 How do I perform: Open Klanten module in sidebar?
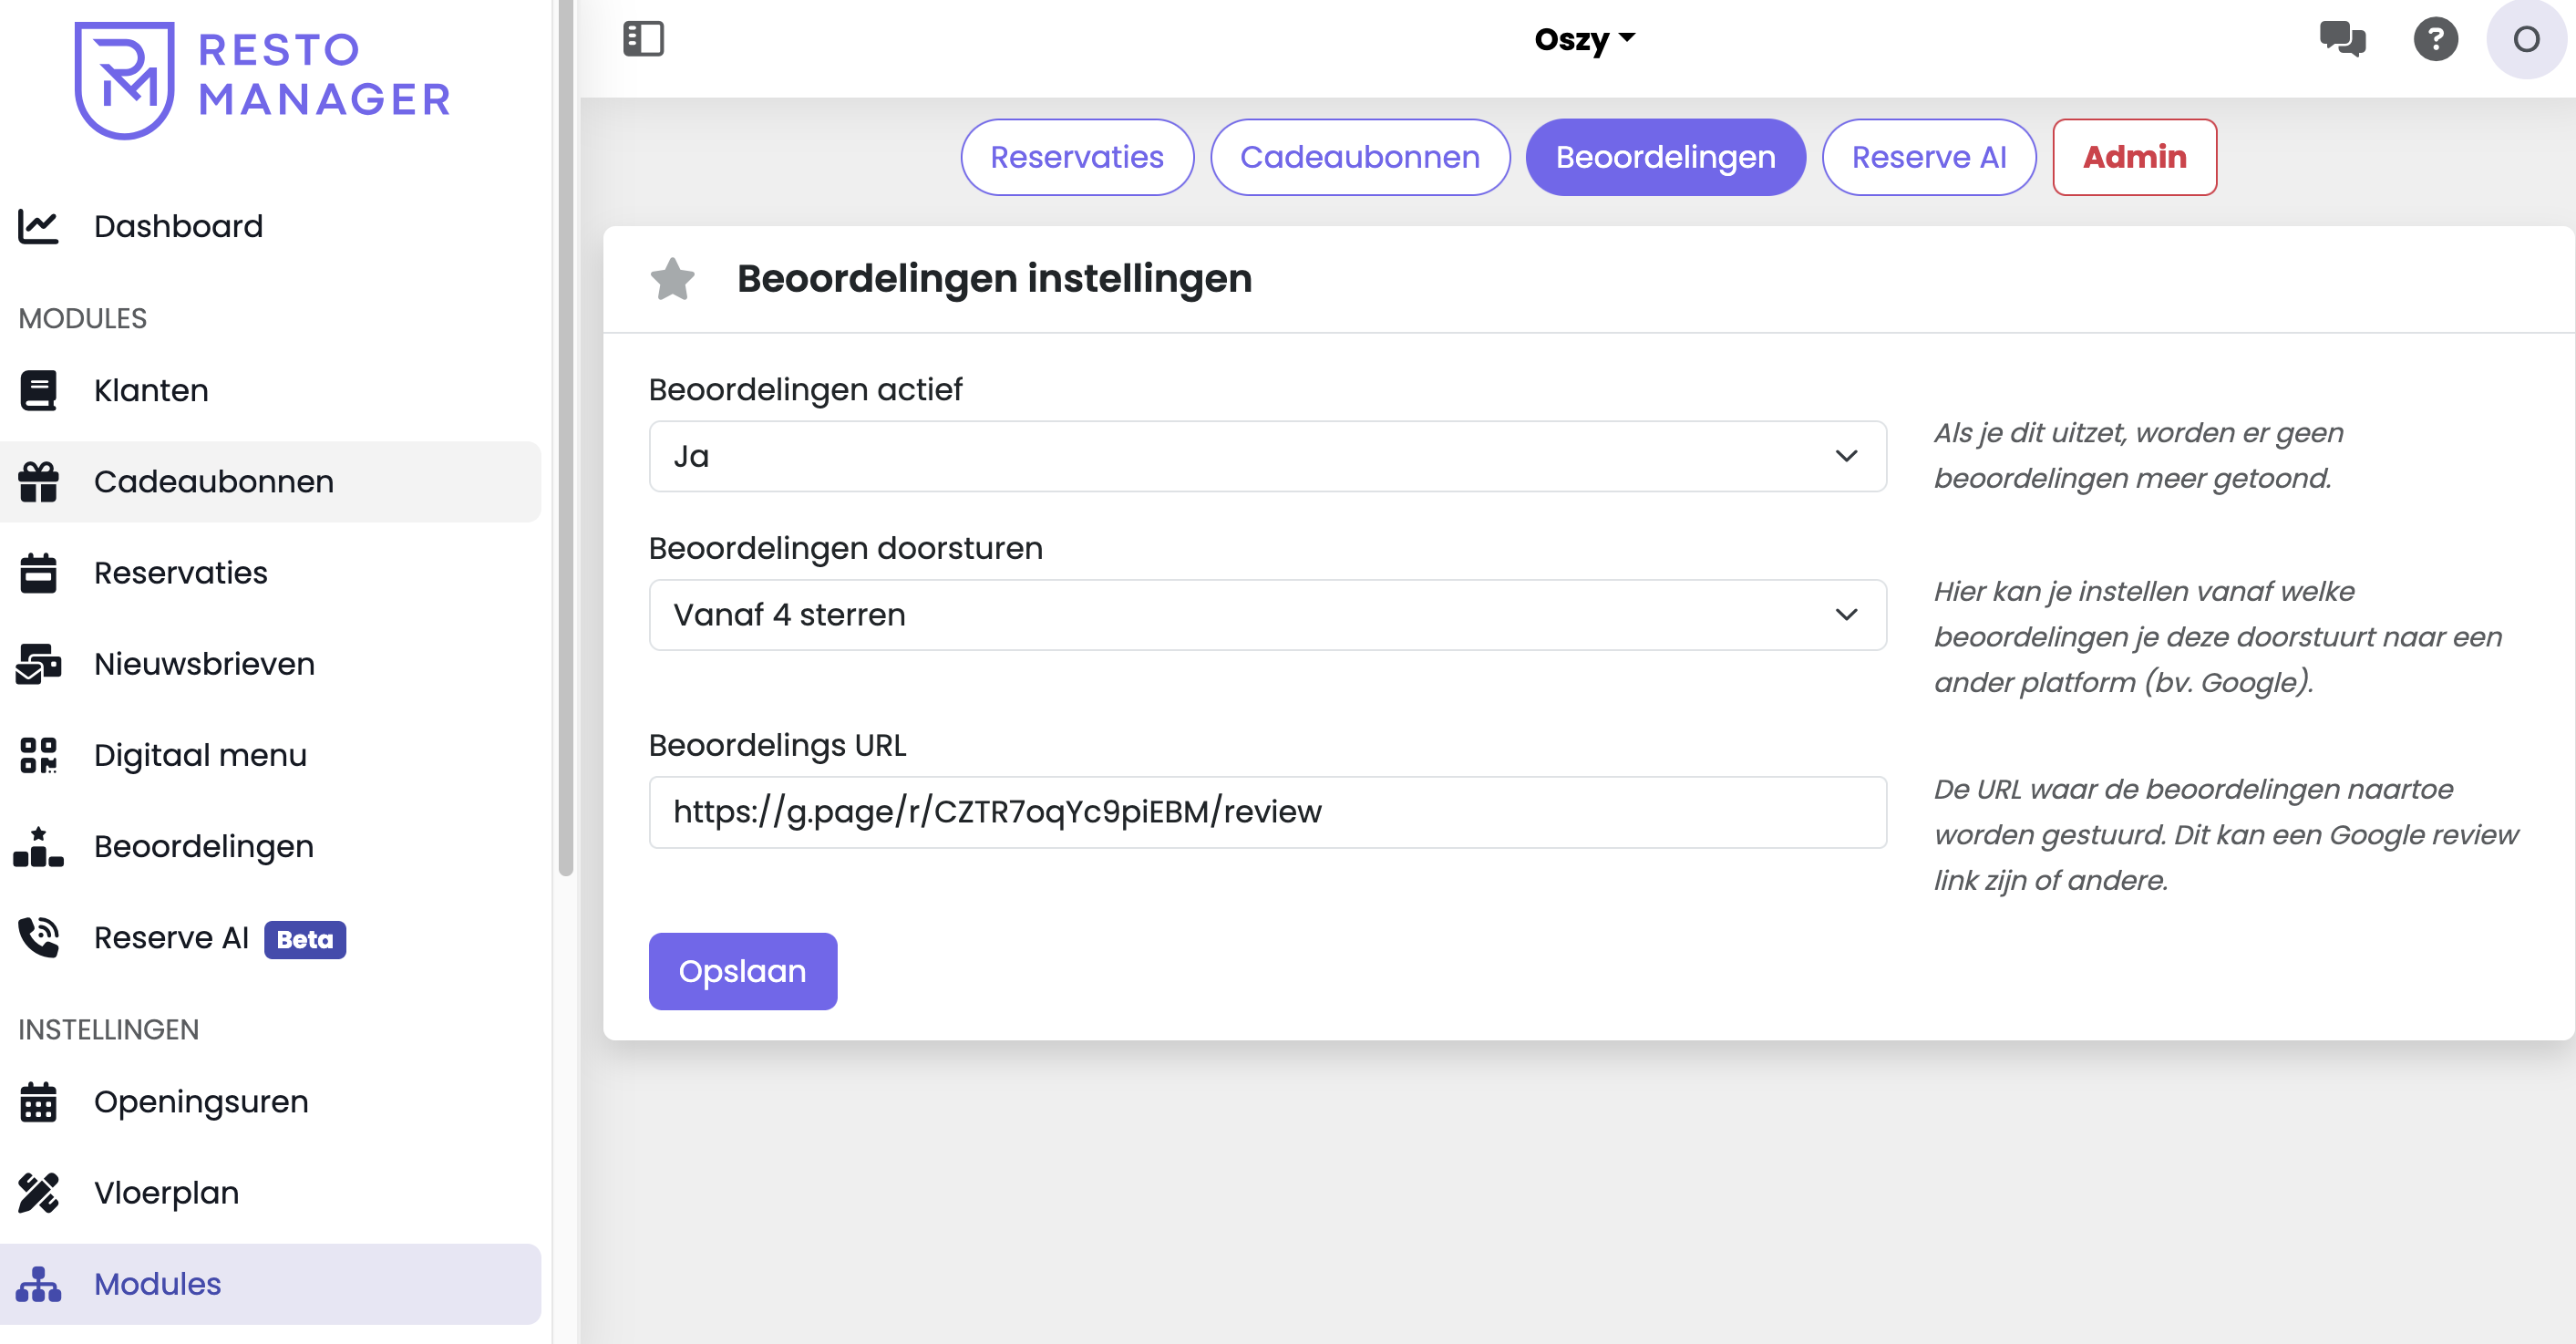coord(270,390)
